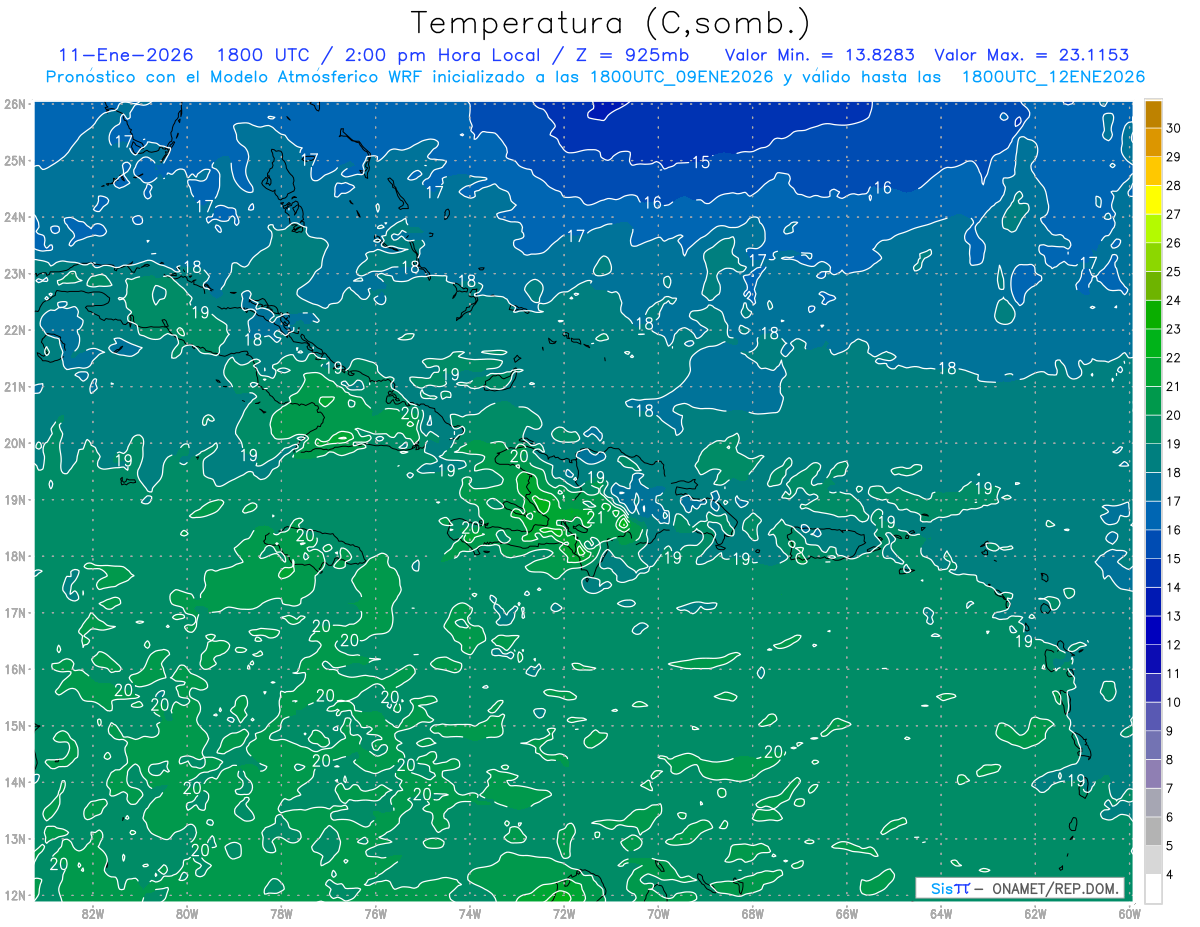The image size is (1200, 927).
Task: Click the '18N' latitude axis label
Action: (x=15, y=556)
